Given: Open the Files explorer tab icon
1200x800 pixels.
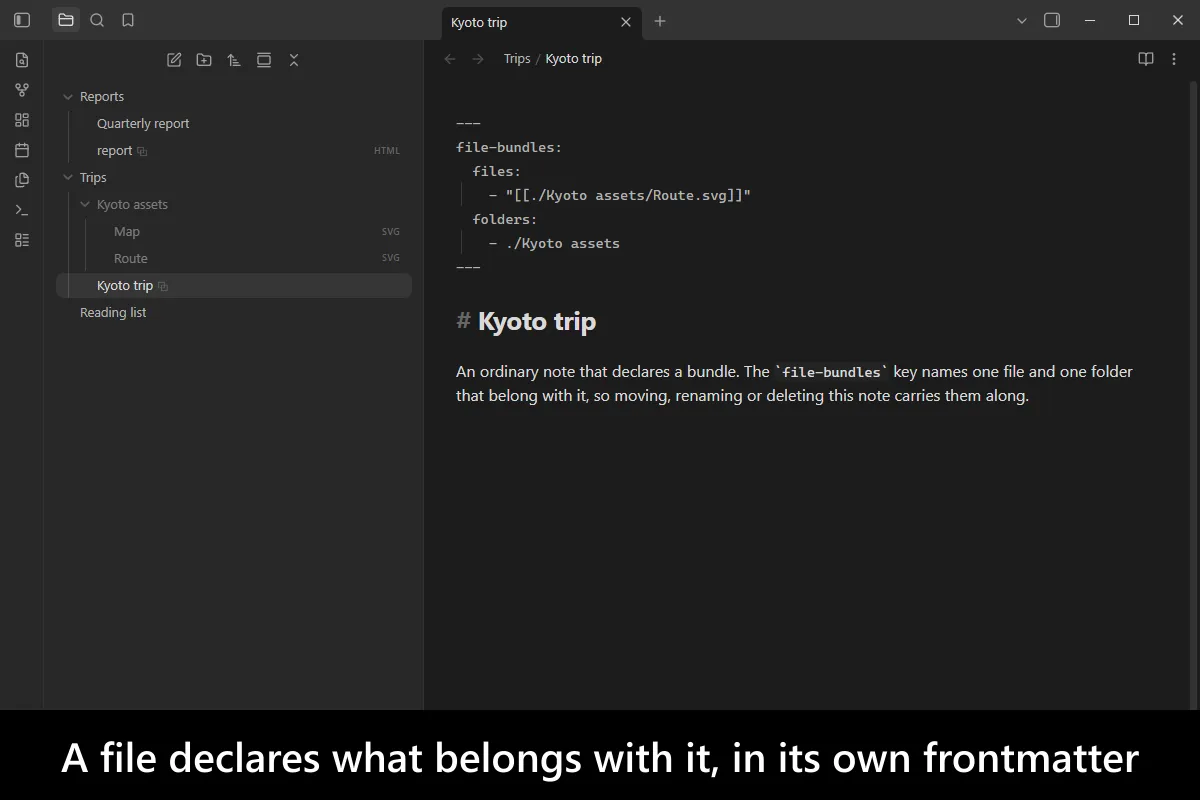Looking at the screenshot, I should [x=66, y=20].
